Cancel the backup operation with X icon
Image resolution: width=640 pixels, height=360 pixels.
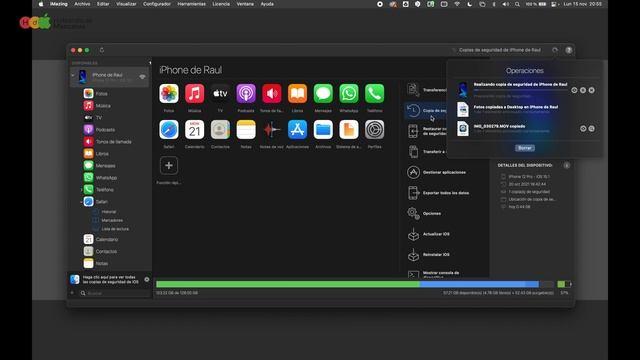pyautogui.click(x=591, y=90)
